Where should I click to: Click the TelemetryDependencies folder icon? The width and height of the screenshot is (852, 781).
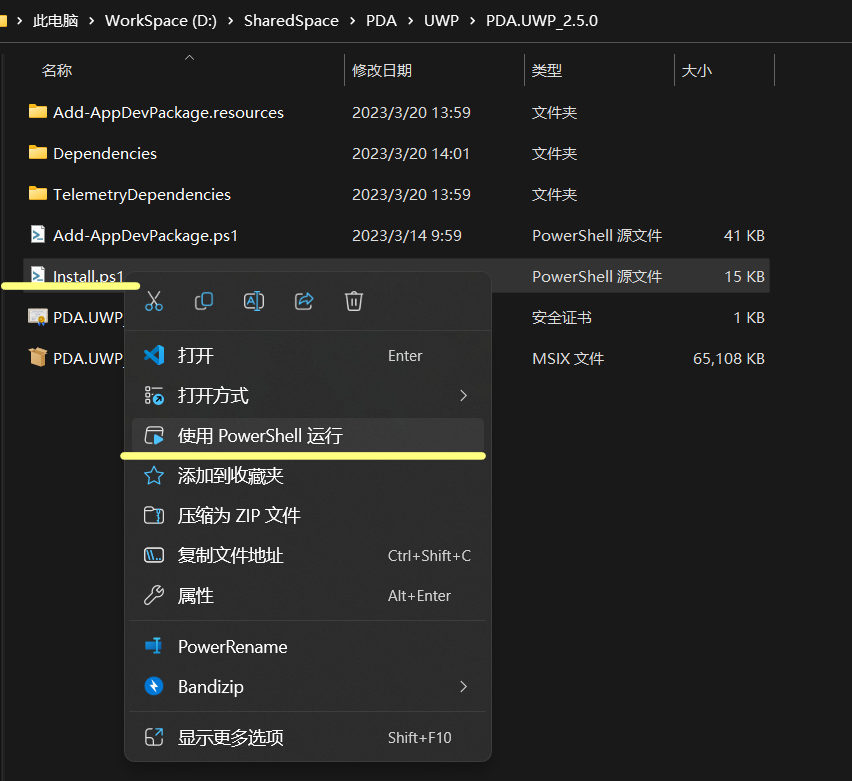click(37, 193)
